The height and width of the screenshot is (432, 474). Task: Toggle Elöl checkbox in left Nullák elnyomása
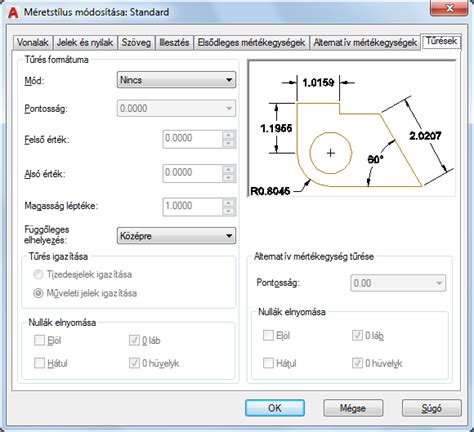39,341
